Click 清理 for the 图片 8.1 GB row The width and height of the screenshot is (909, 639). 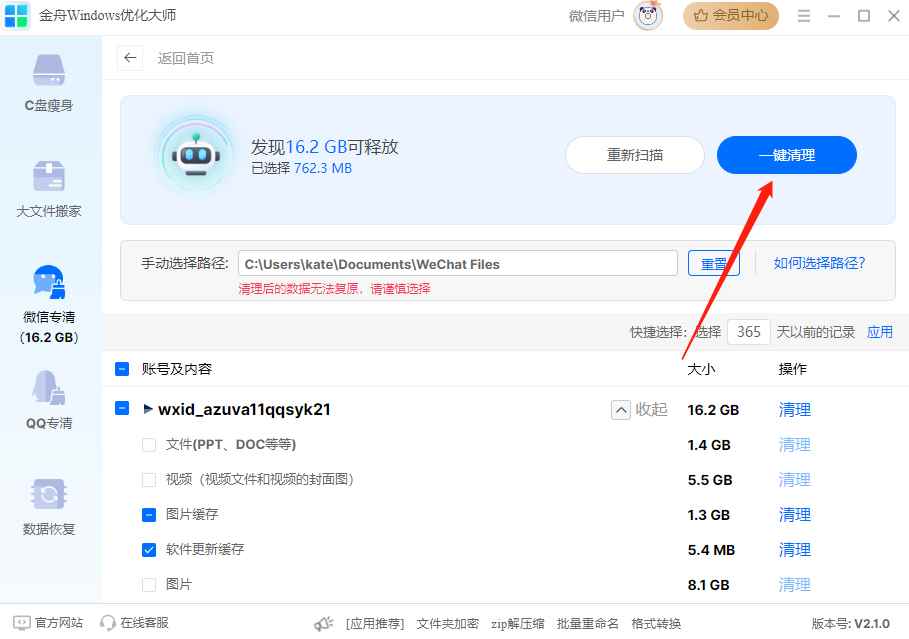point(794,584)
